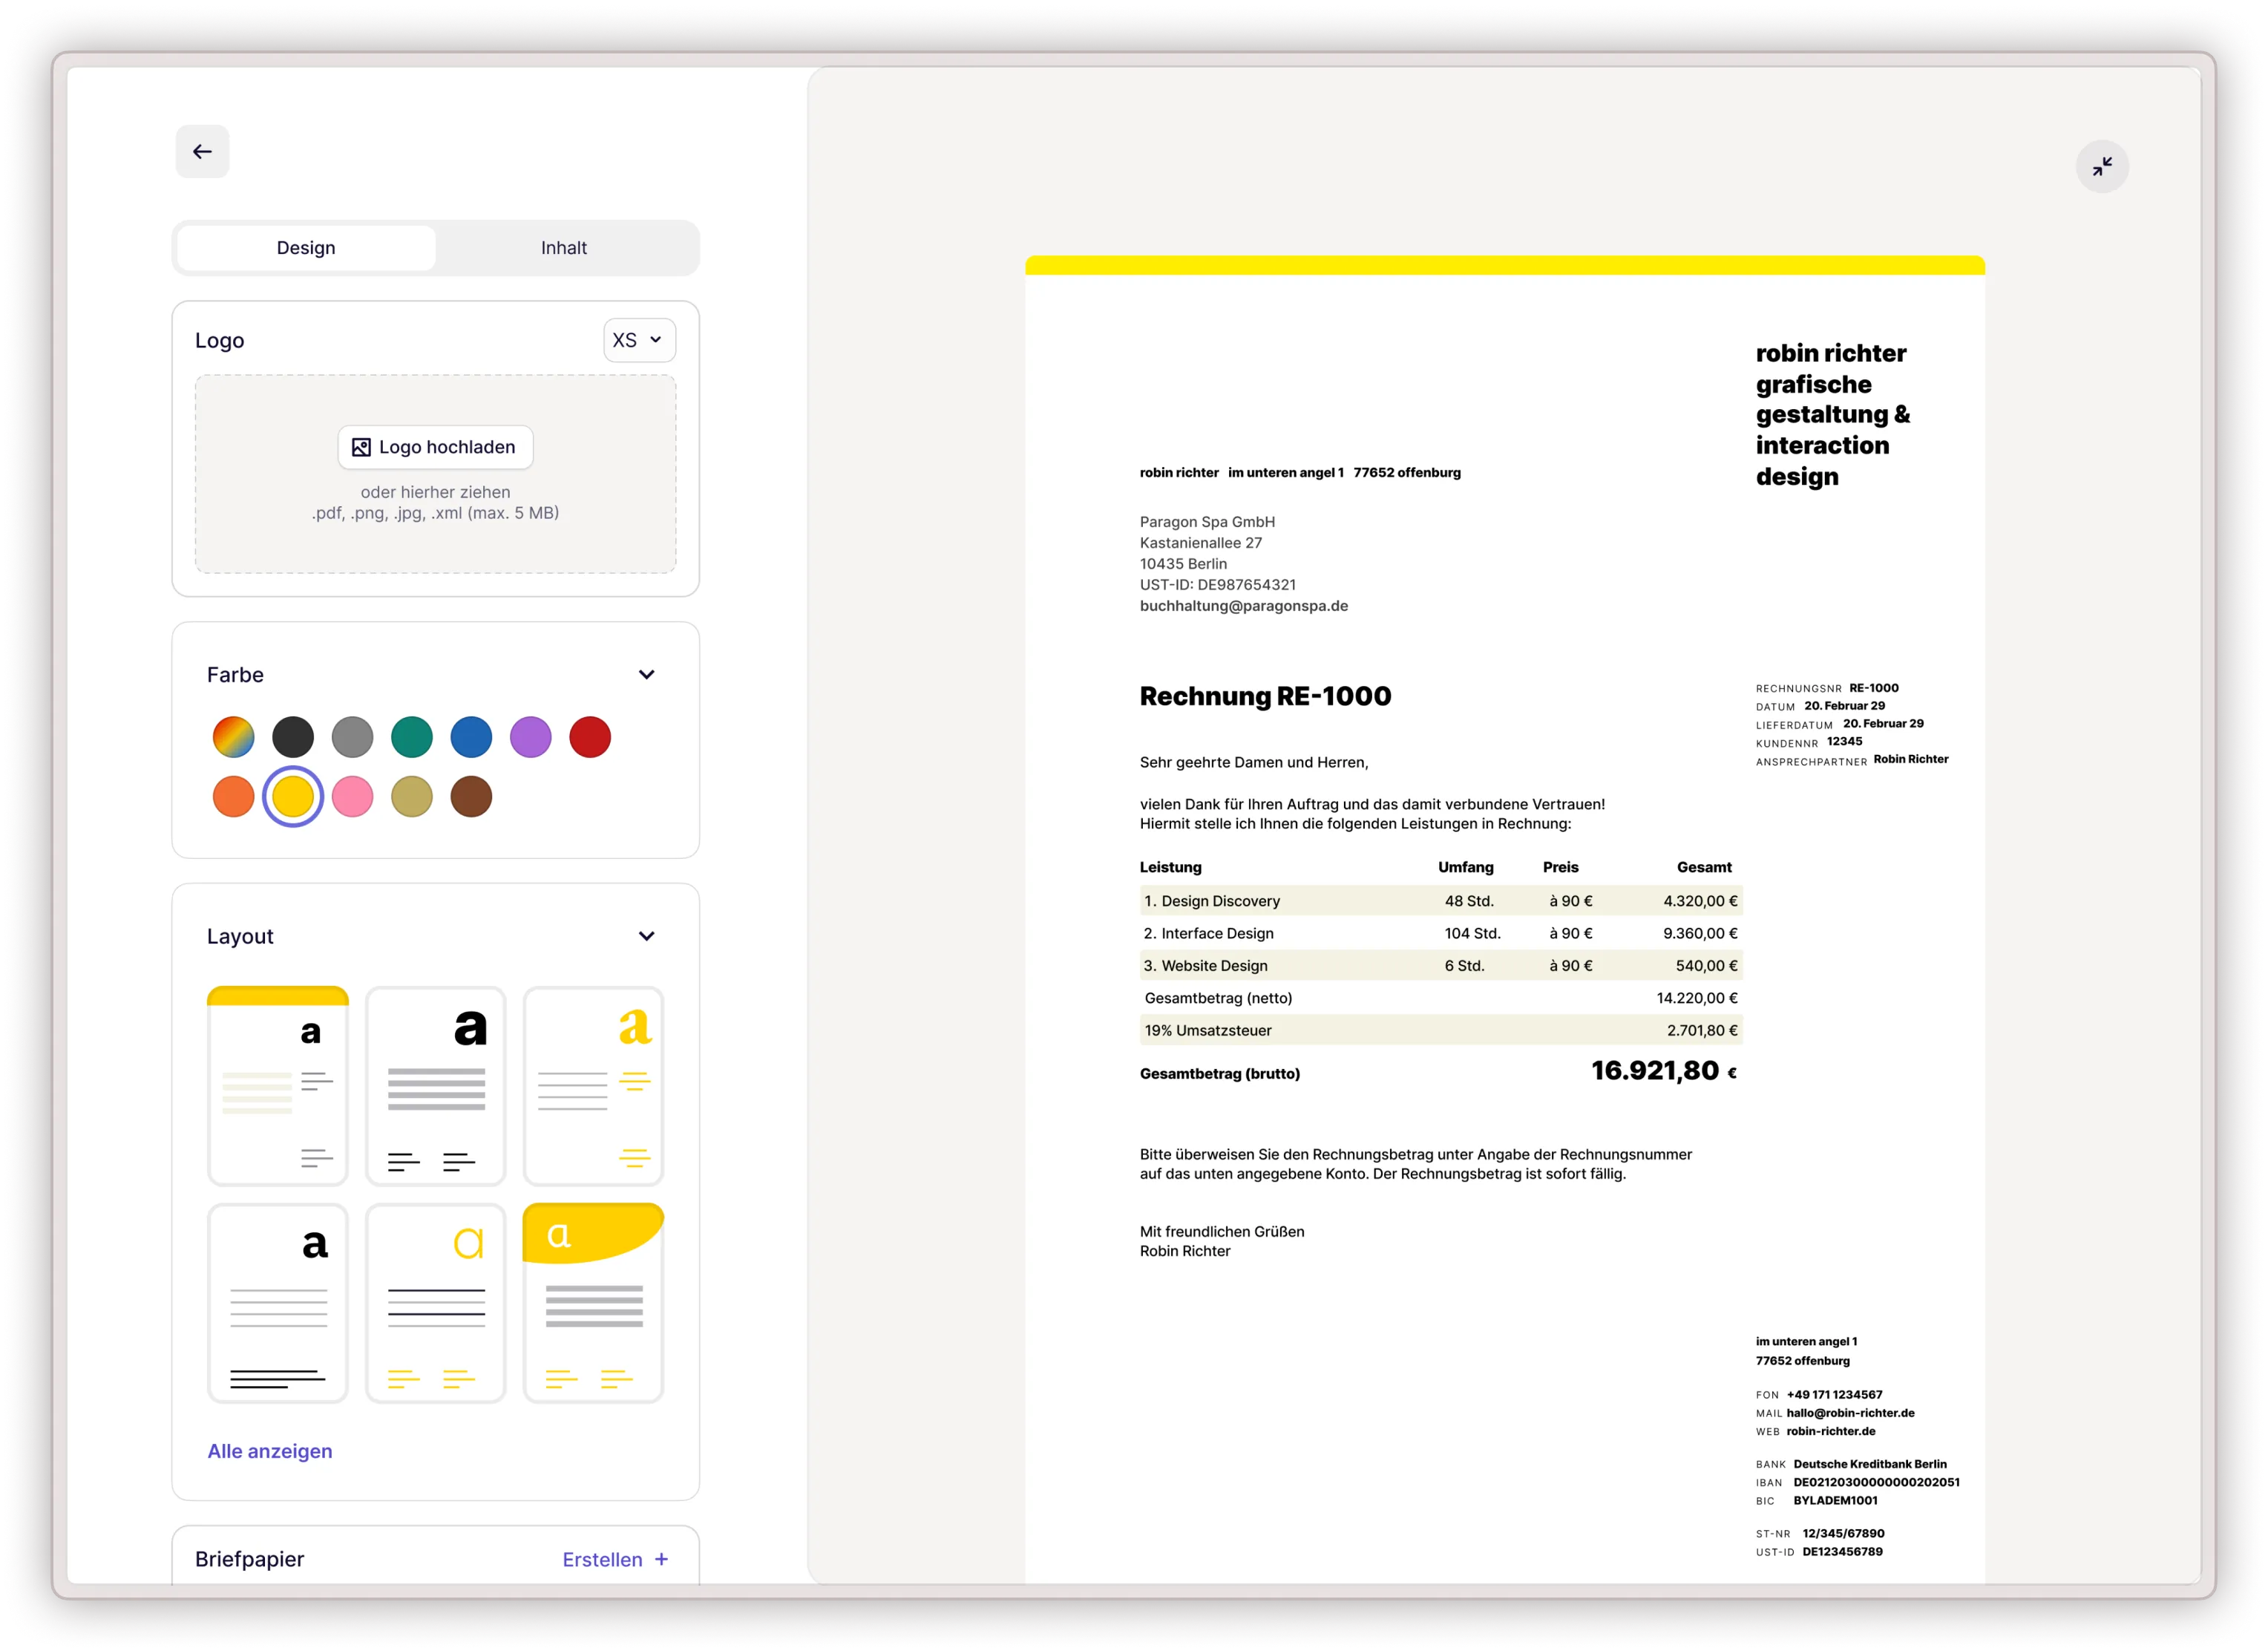Go back using the arrow icon
Screen dimensions: 2268x1651
click(x=202, y=151)
